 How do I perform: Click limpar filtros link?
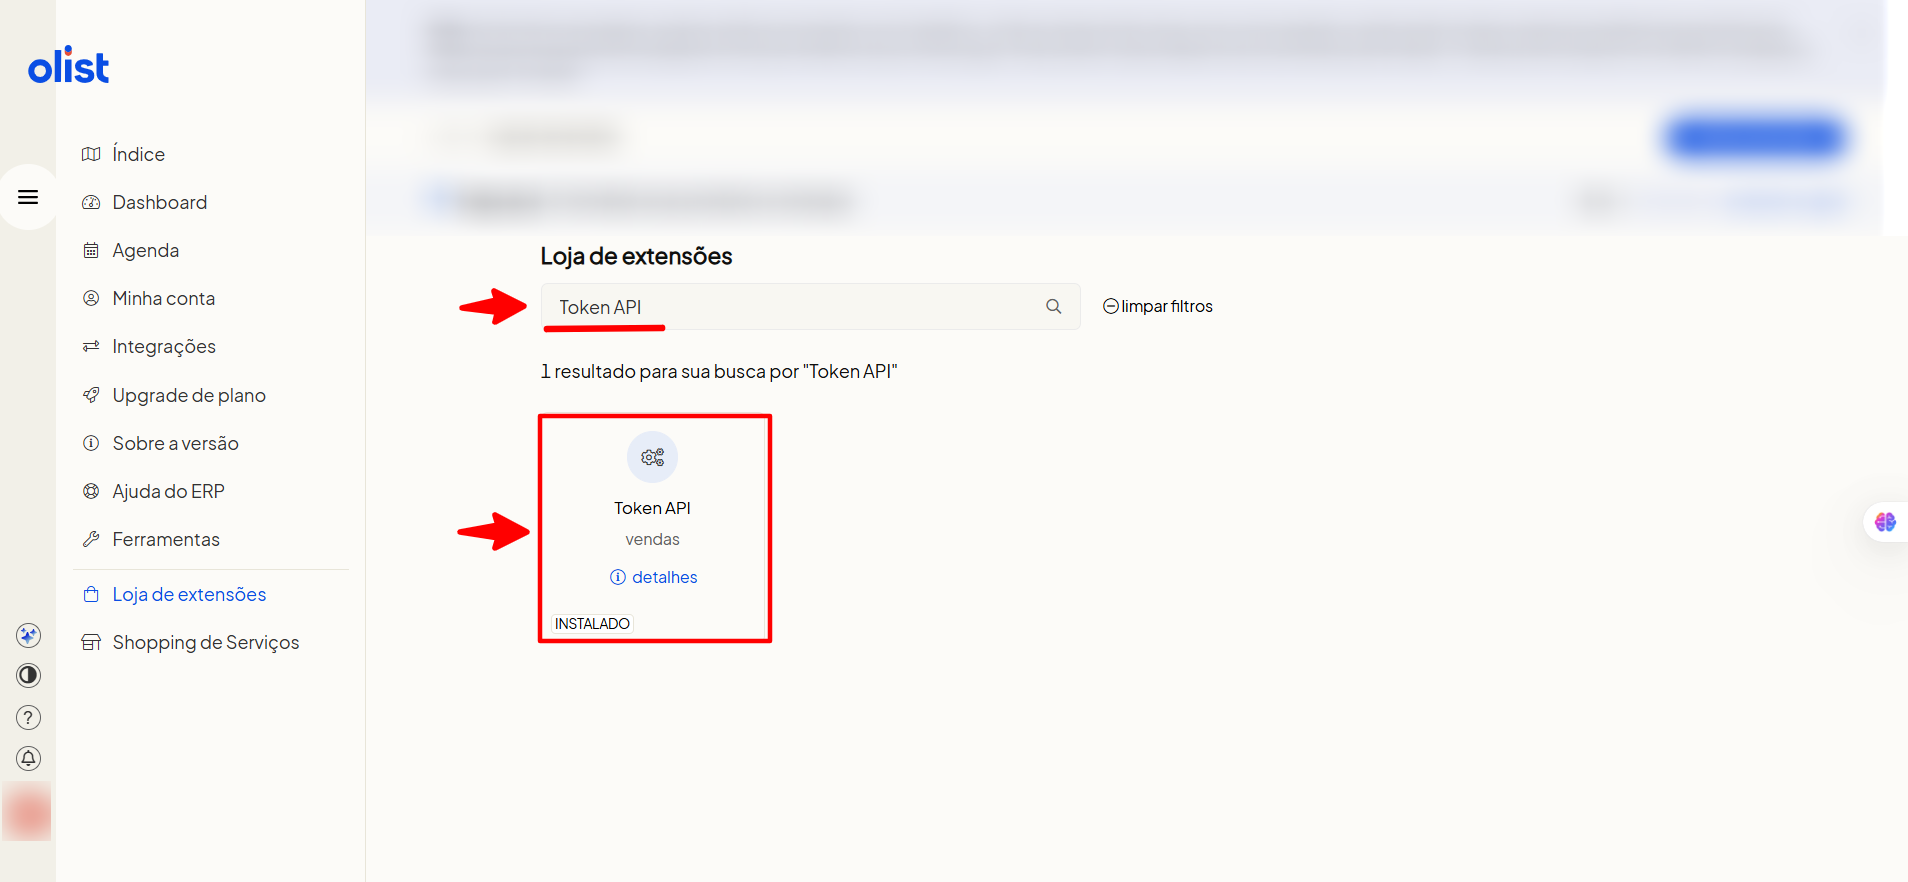pyautogui.click(x=1158, y=306)
